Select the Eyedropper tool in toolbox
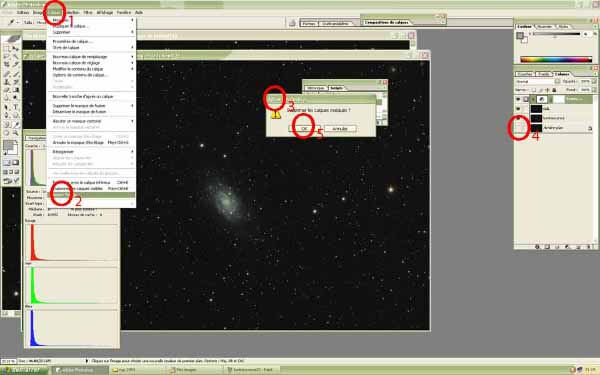 point(16,124)
